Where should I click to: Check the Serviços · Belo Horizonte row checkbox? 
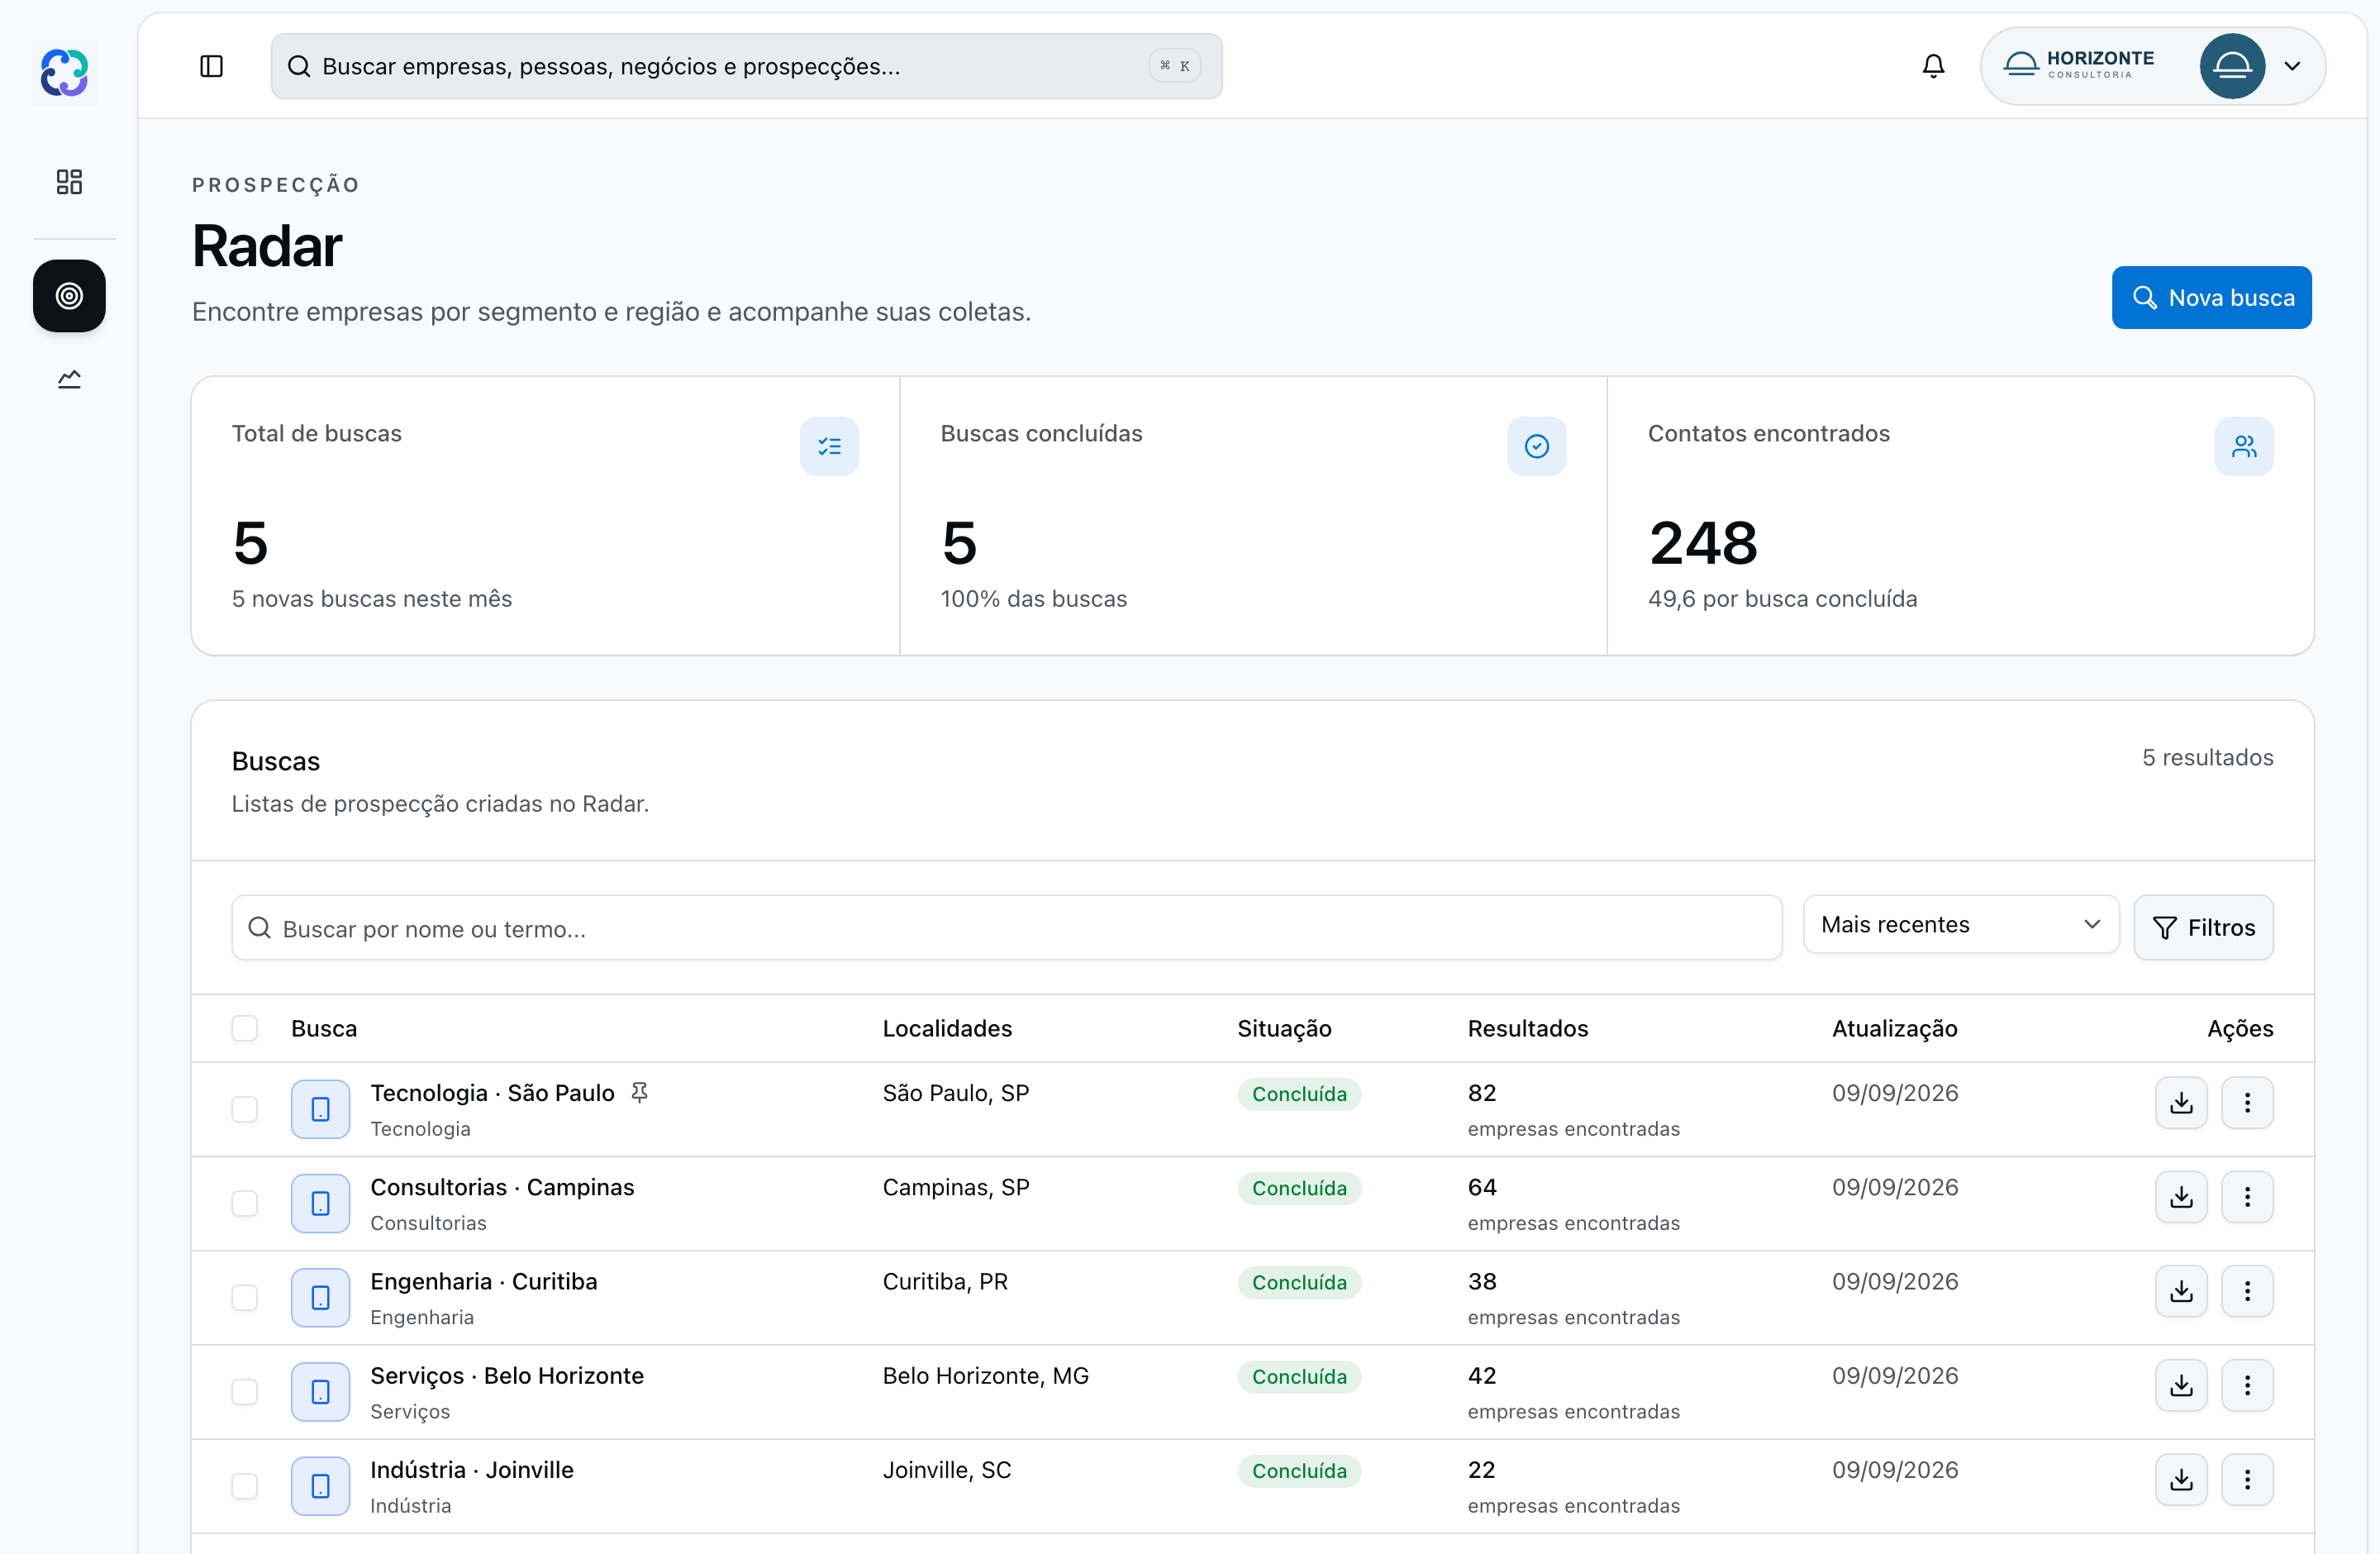(244, 1392)
